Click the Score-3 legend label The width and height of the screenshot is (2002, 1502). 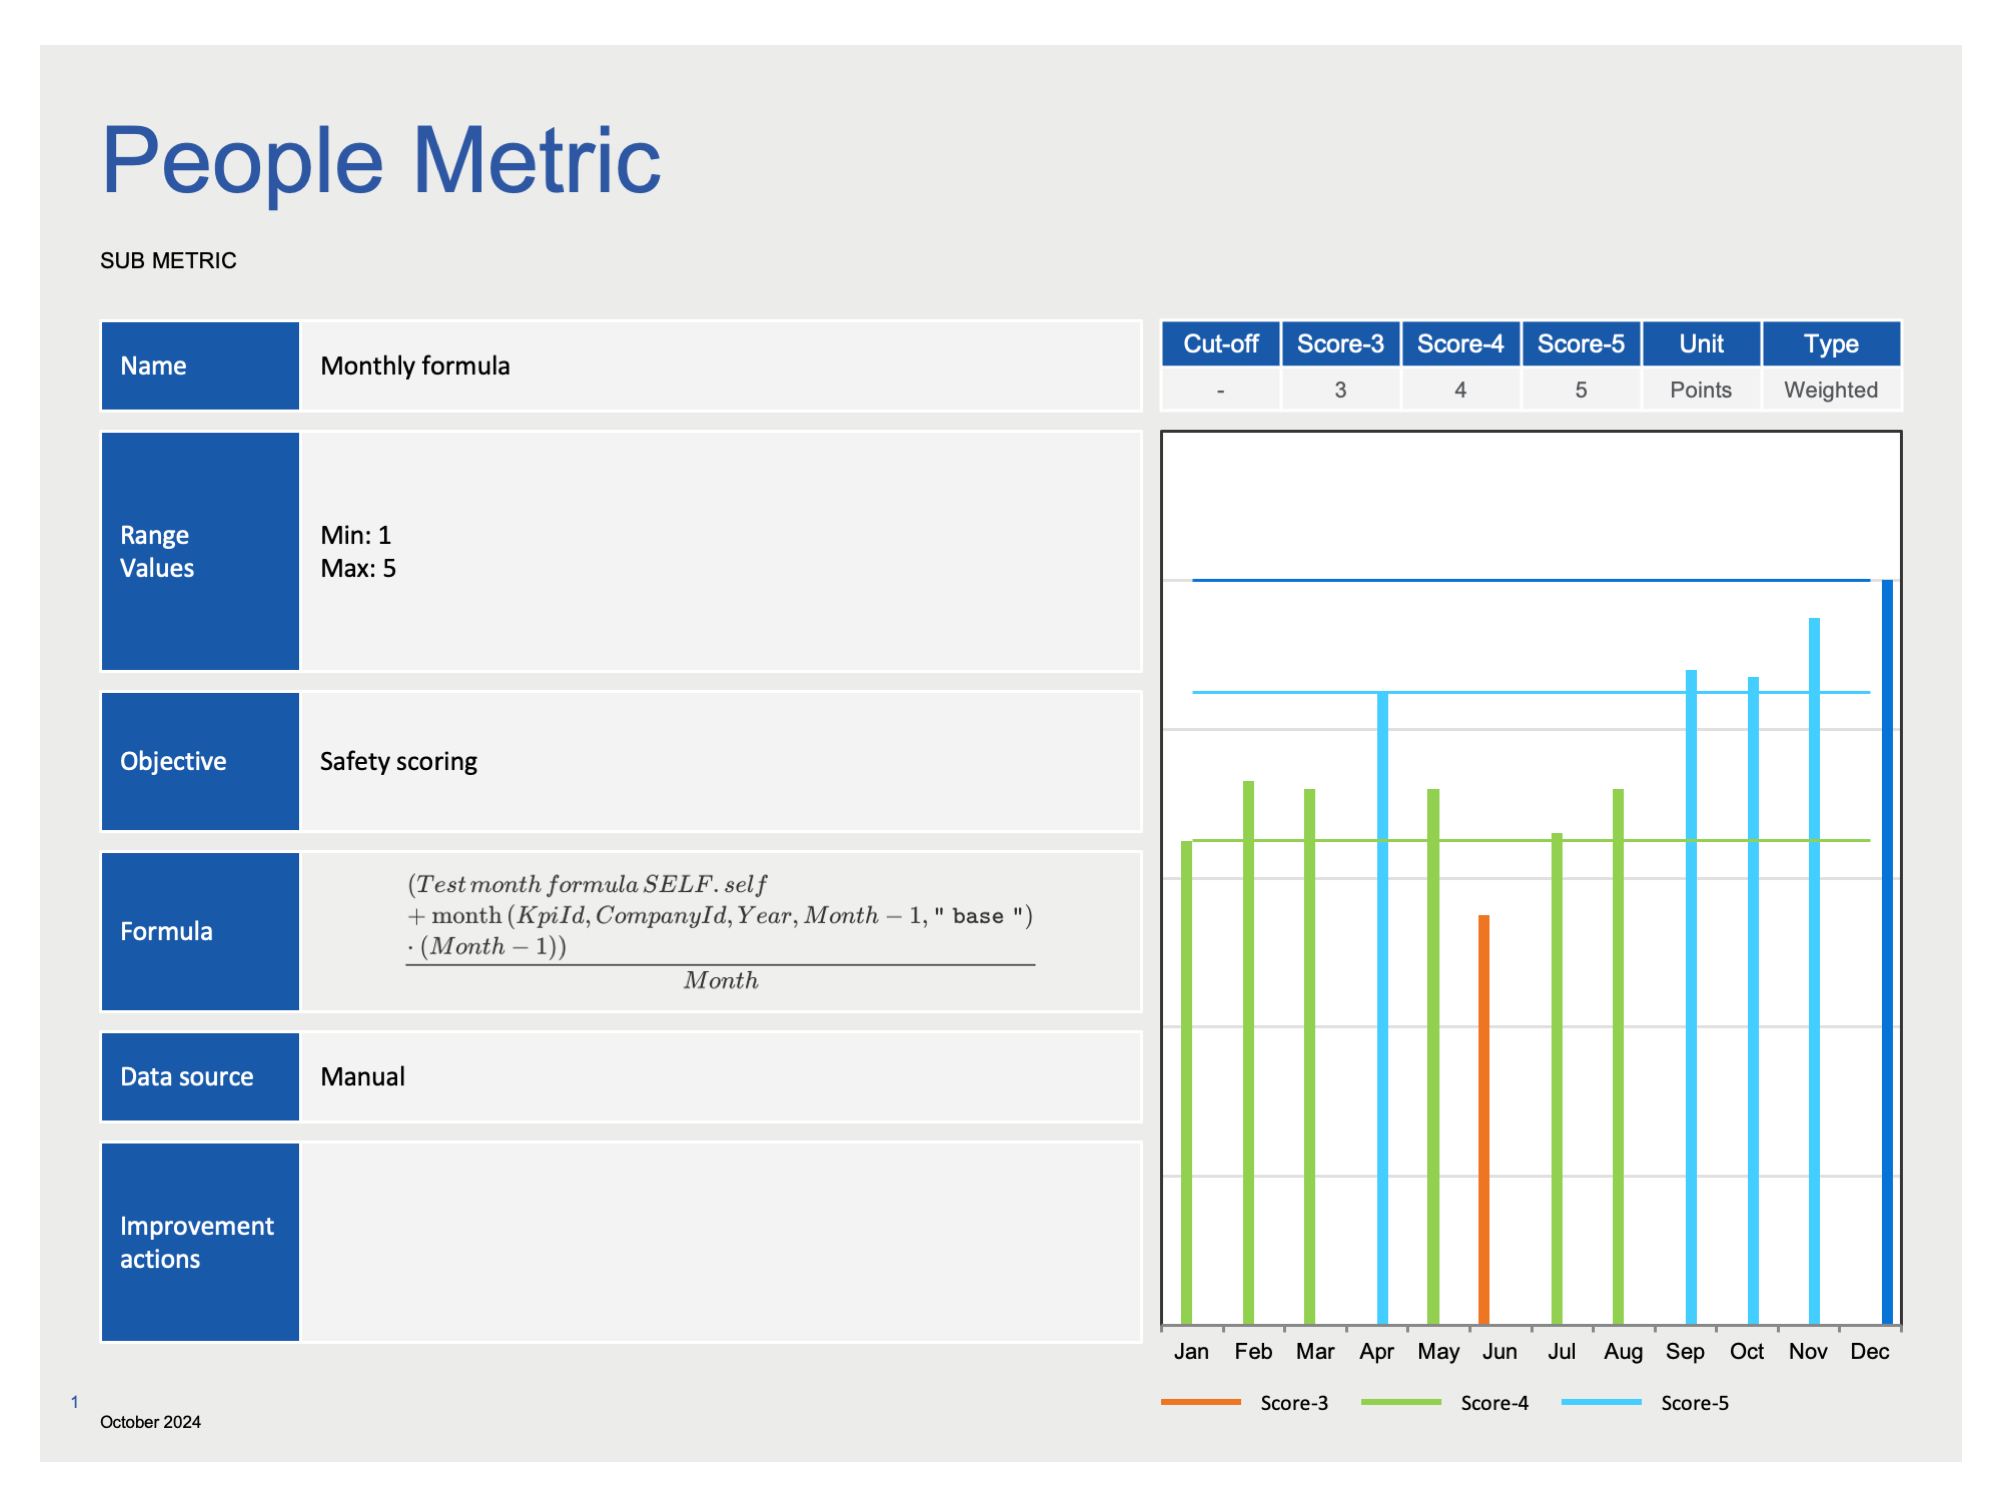[x=1294, y=1403]
